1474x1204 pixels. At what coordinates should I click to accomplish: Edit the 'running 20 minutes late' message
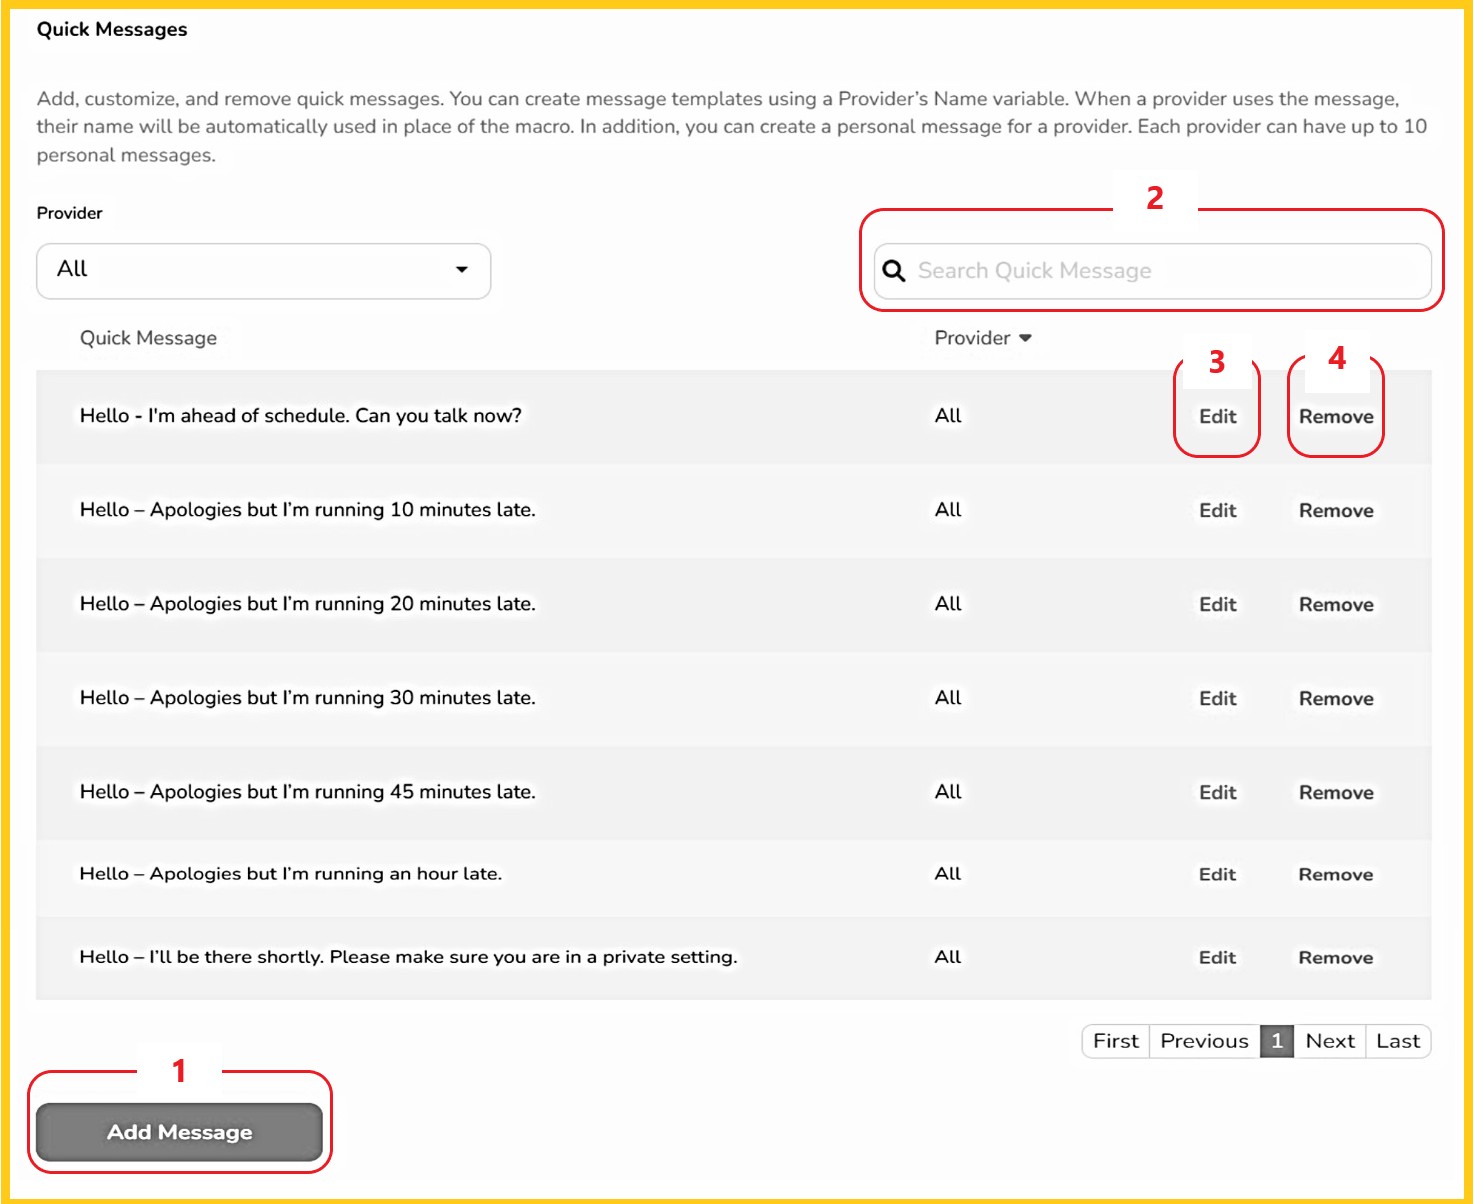(1217, 604)
